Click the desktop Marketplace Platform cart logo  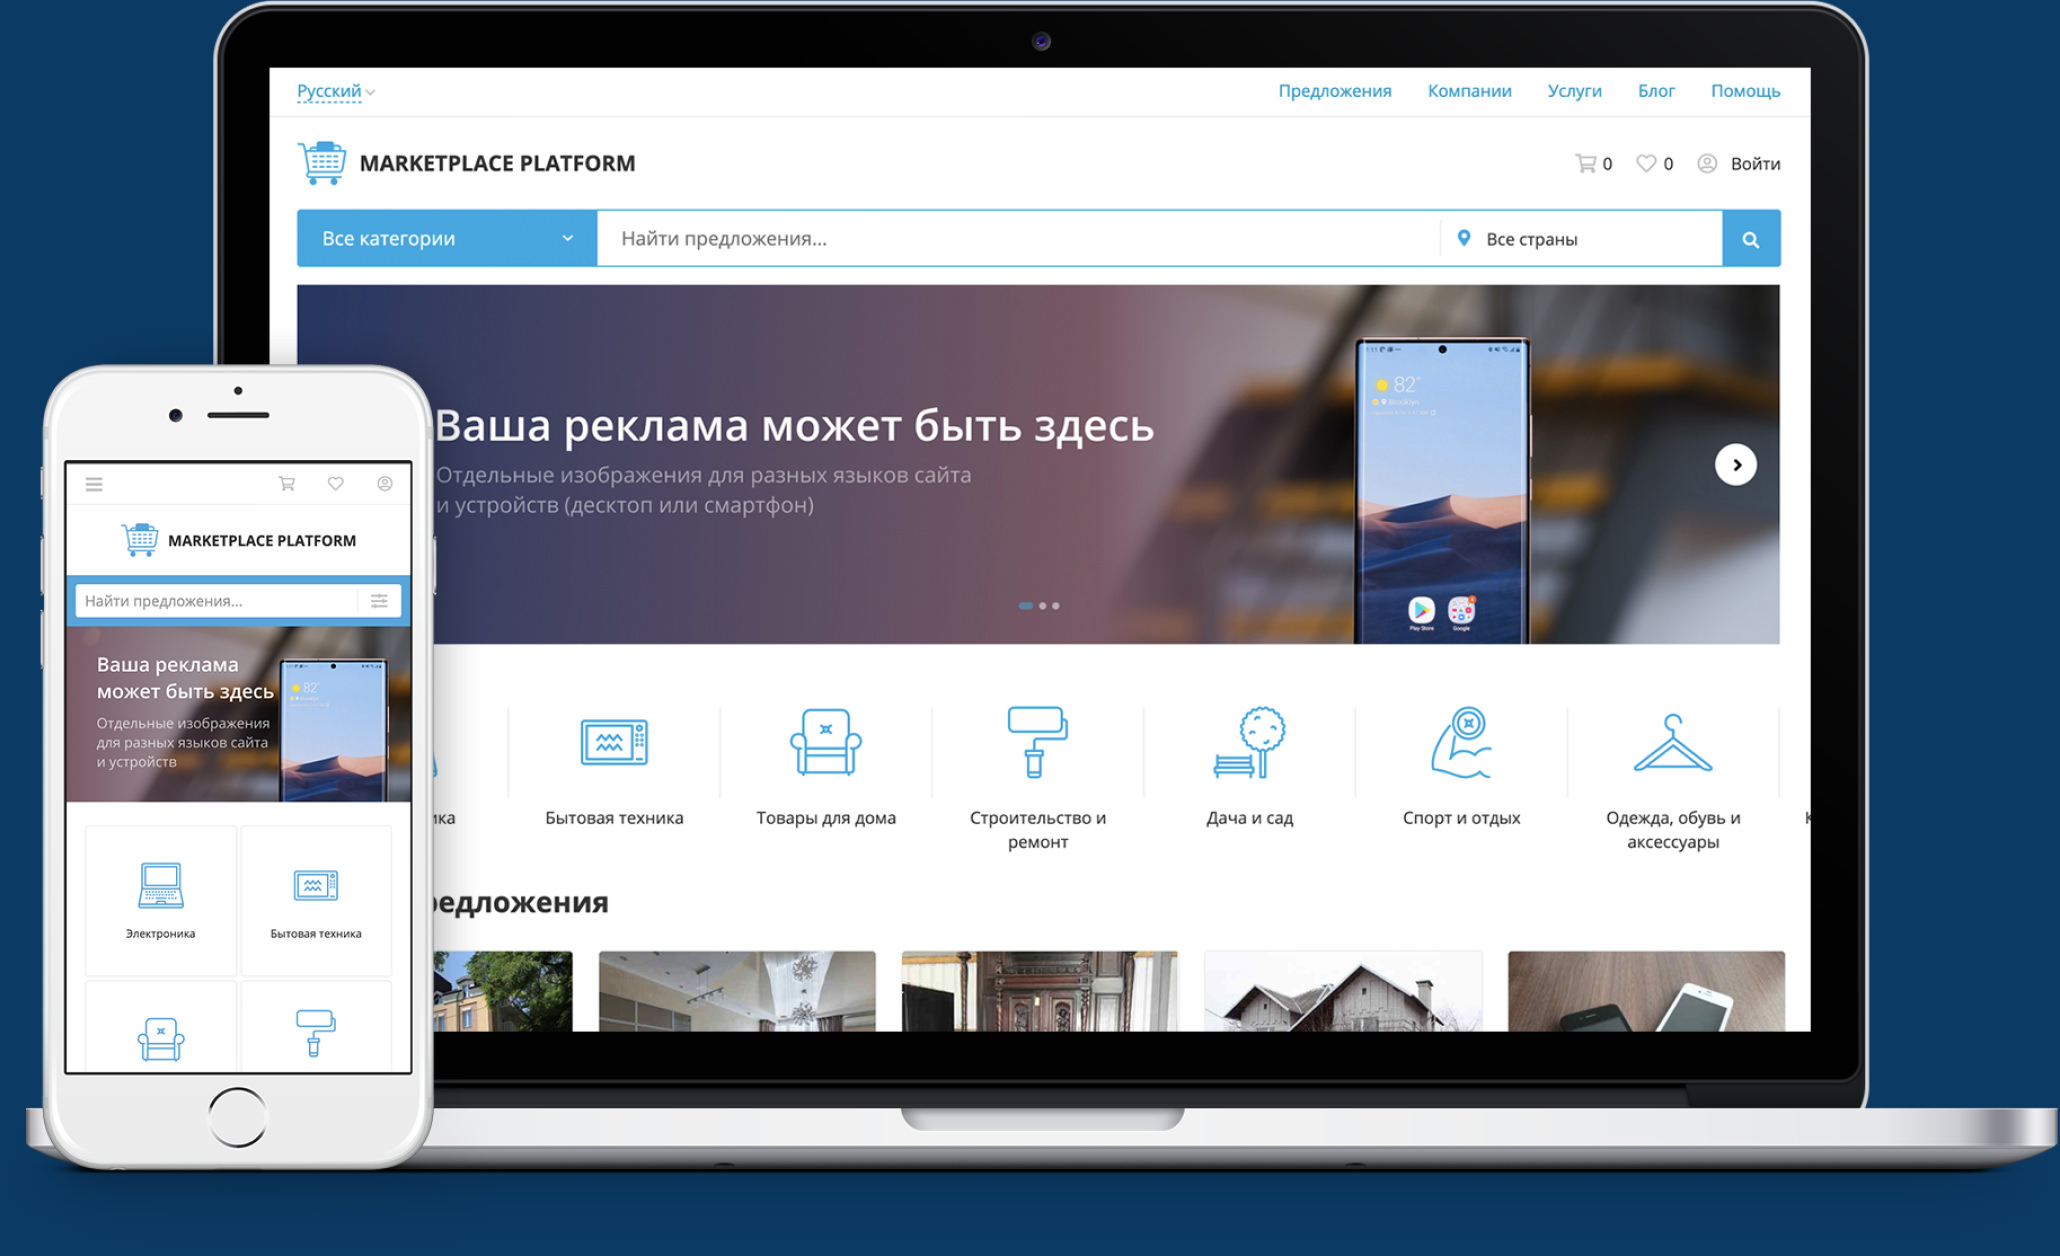click(x=322, y=163)
